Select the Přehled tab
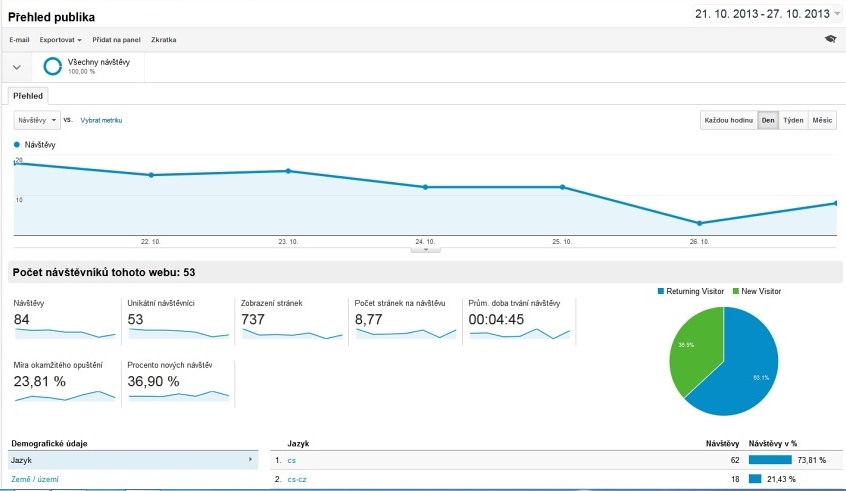This screenshot has width=846, height=491. pyautogui.click(x=28, y=96)
